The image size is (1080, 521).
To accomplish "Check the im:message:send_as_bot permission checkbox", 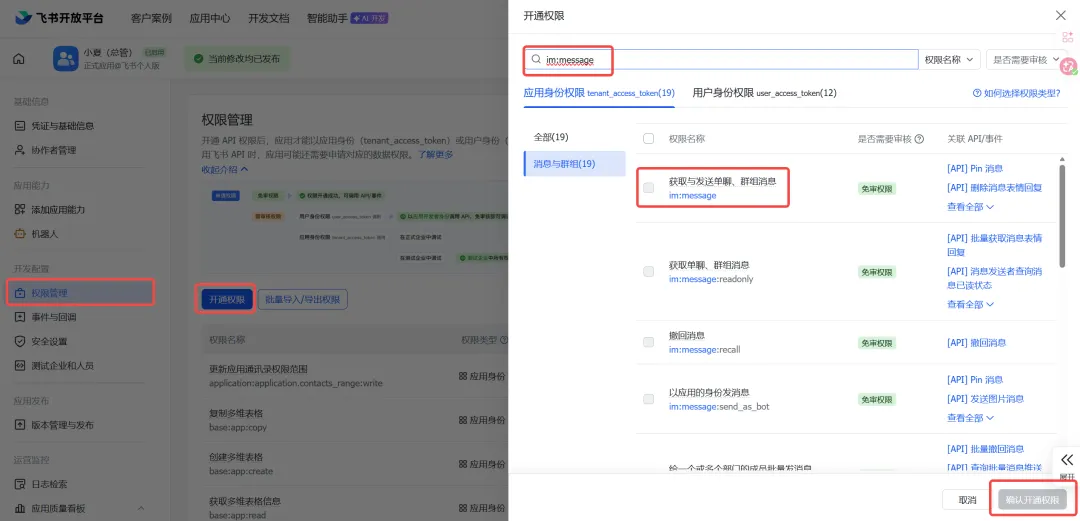I will click(648, 399).
